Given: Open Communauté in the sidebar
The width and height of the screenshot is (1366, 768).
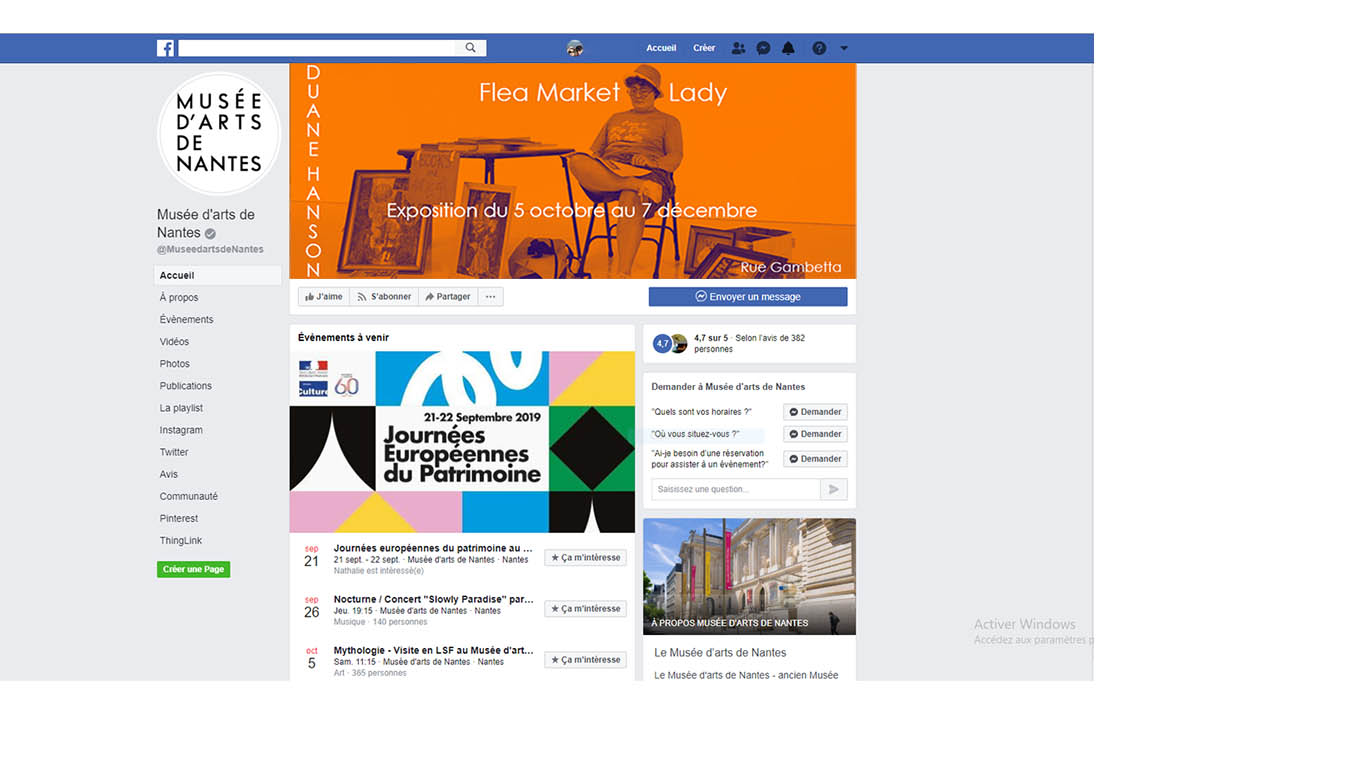Looking at the screenshot, I should 188,496.
